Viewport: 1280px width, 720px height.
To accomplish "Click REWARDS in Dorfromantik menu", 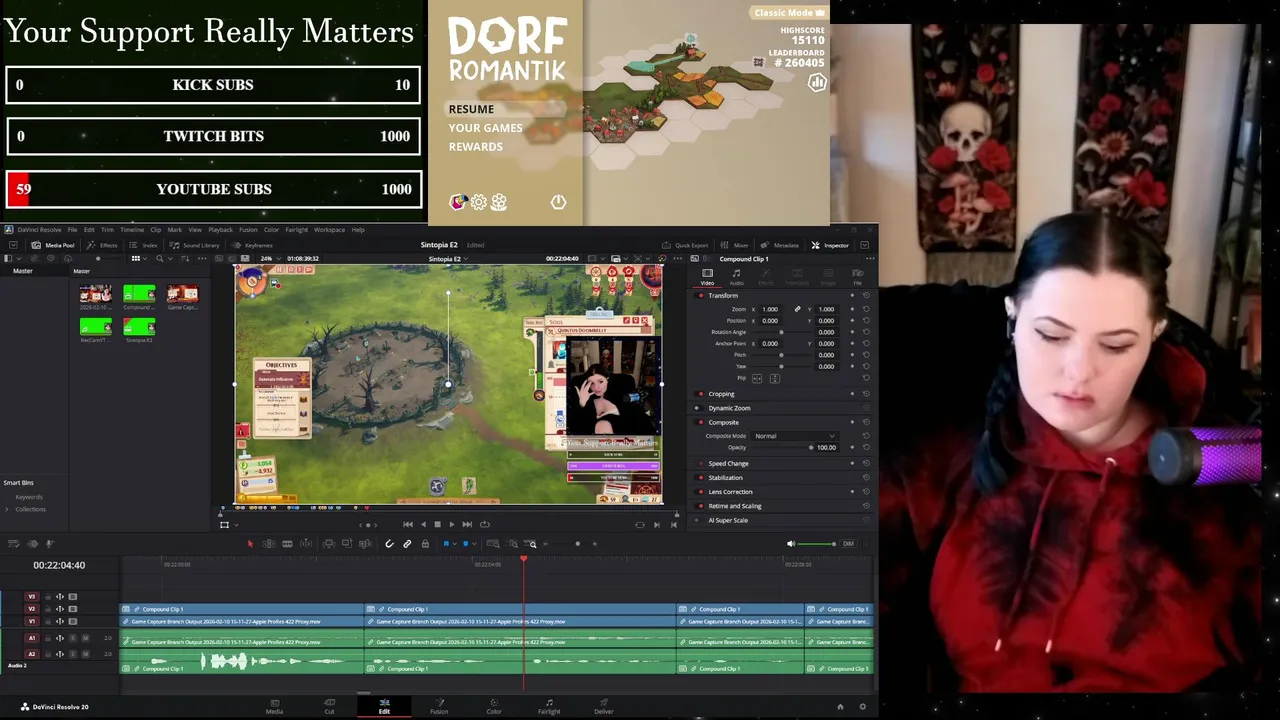I will coord(476,147).
